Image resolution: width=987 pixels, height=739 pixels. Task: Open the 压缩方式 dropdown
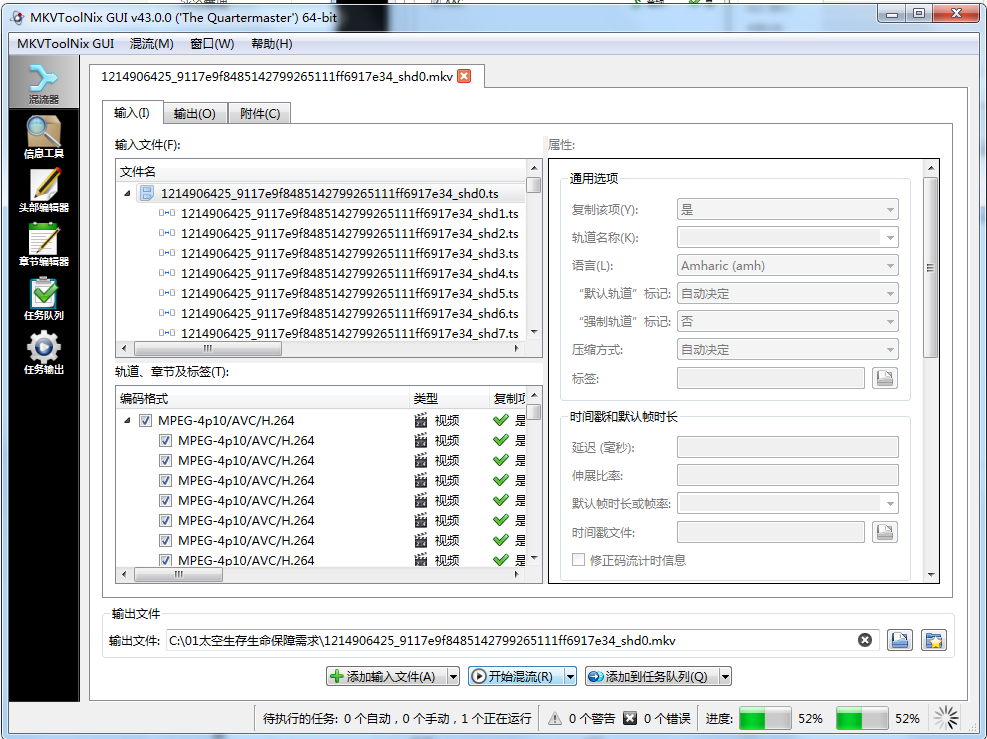click(787, 349)
